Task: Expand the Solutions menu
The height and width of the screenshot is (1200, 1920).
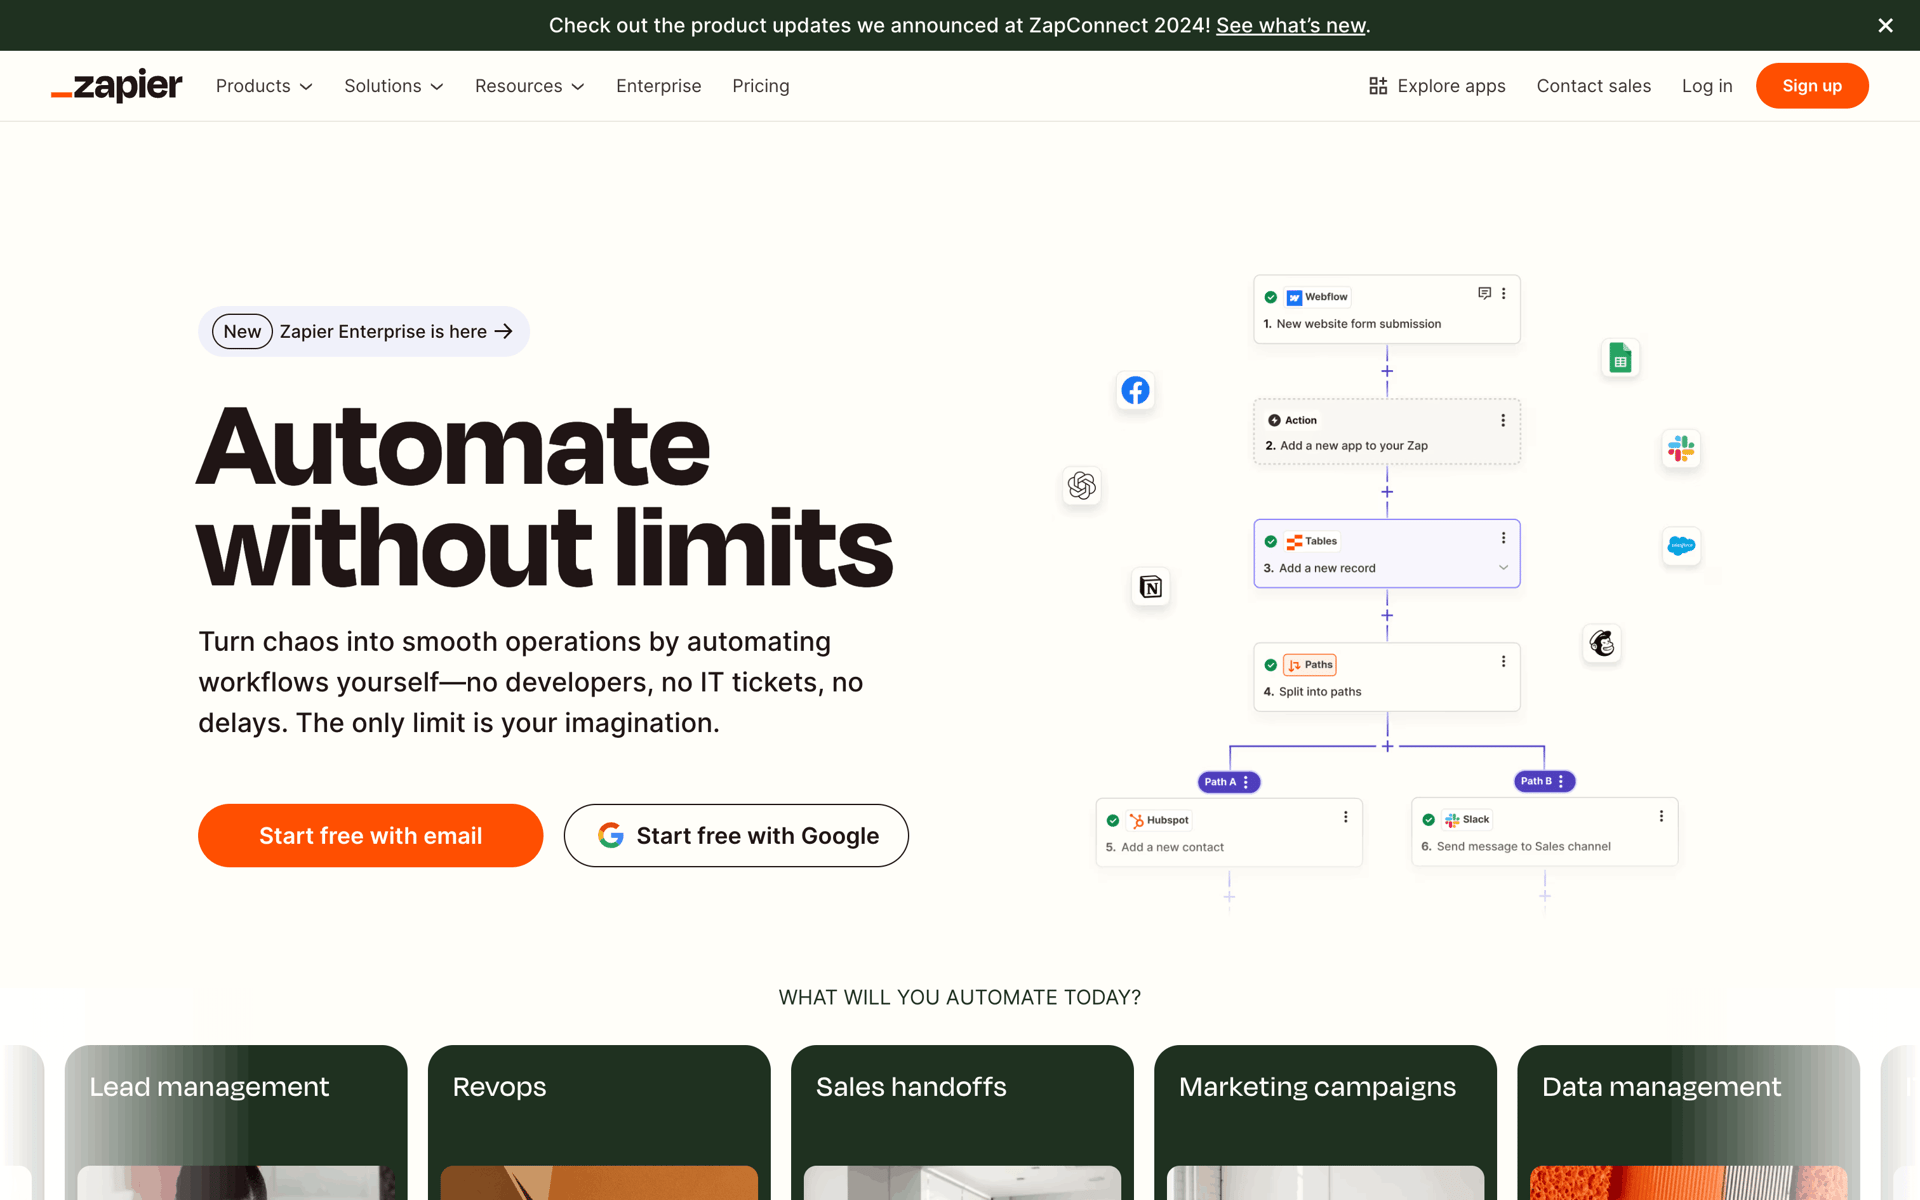Action: coord(394,86)
